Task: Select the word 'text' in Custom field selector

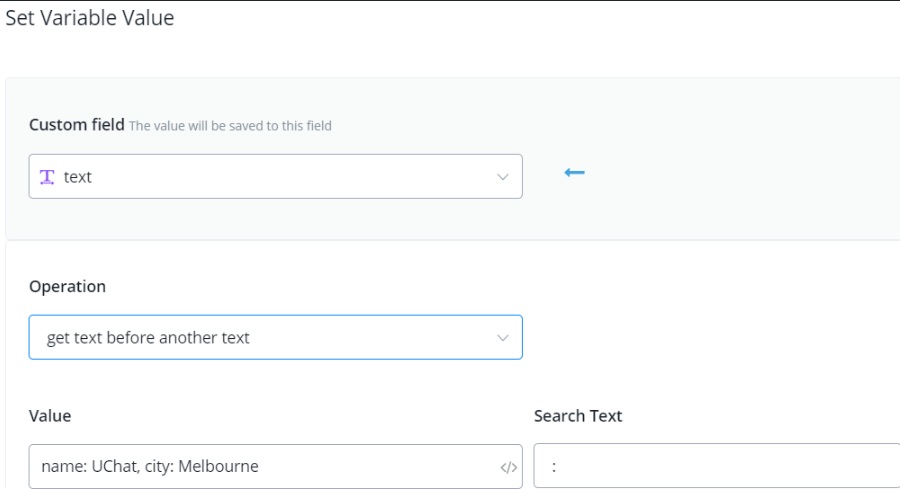Action: (78, 177)
